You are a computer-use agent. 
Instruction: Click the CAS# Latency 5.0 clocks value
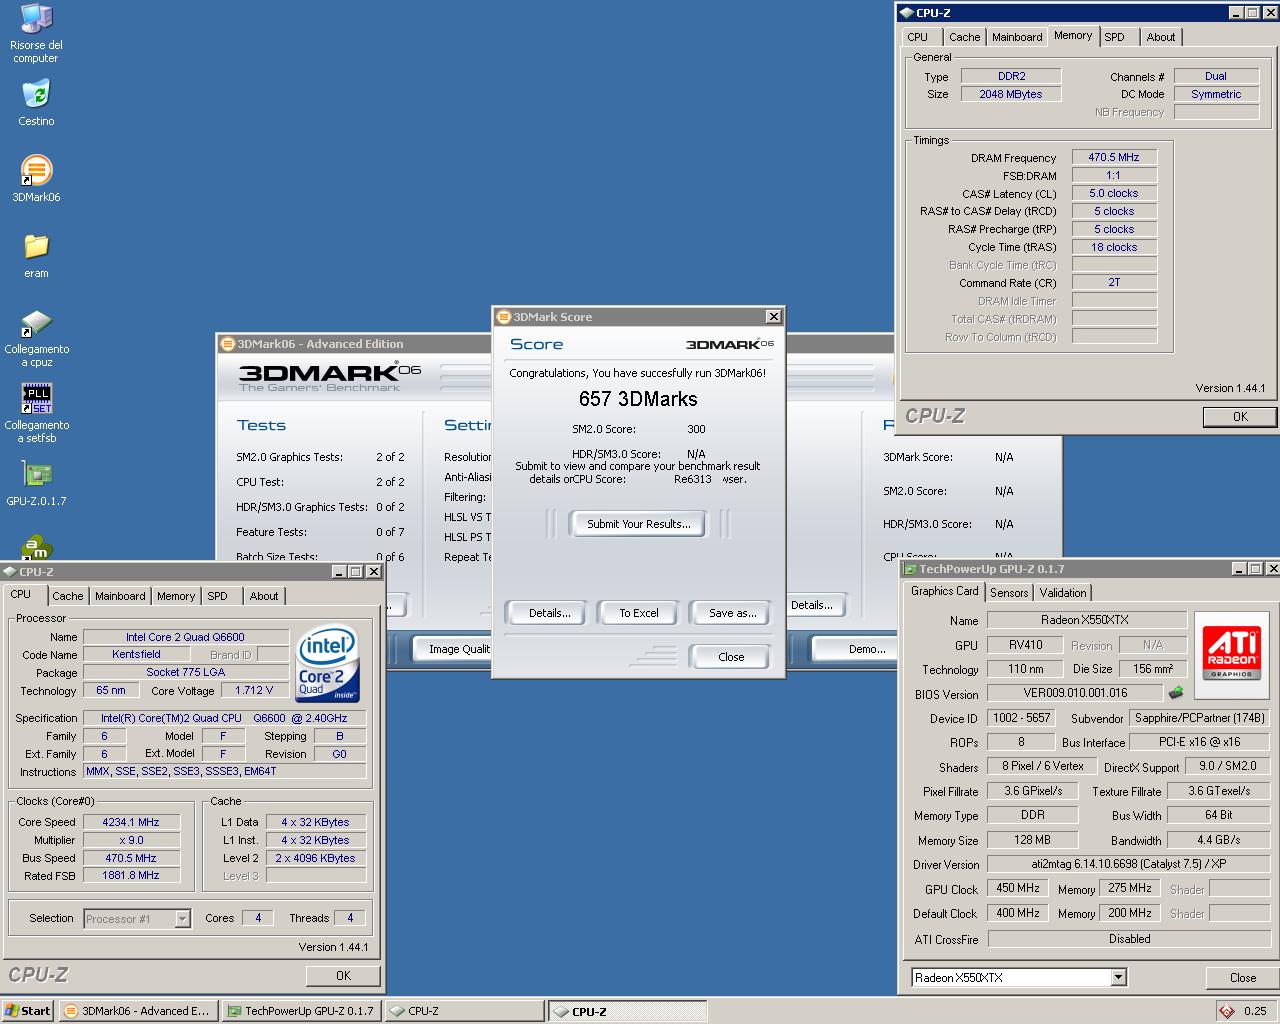pyautogui.click(x=1114, y=193)
